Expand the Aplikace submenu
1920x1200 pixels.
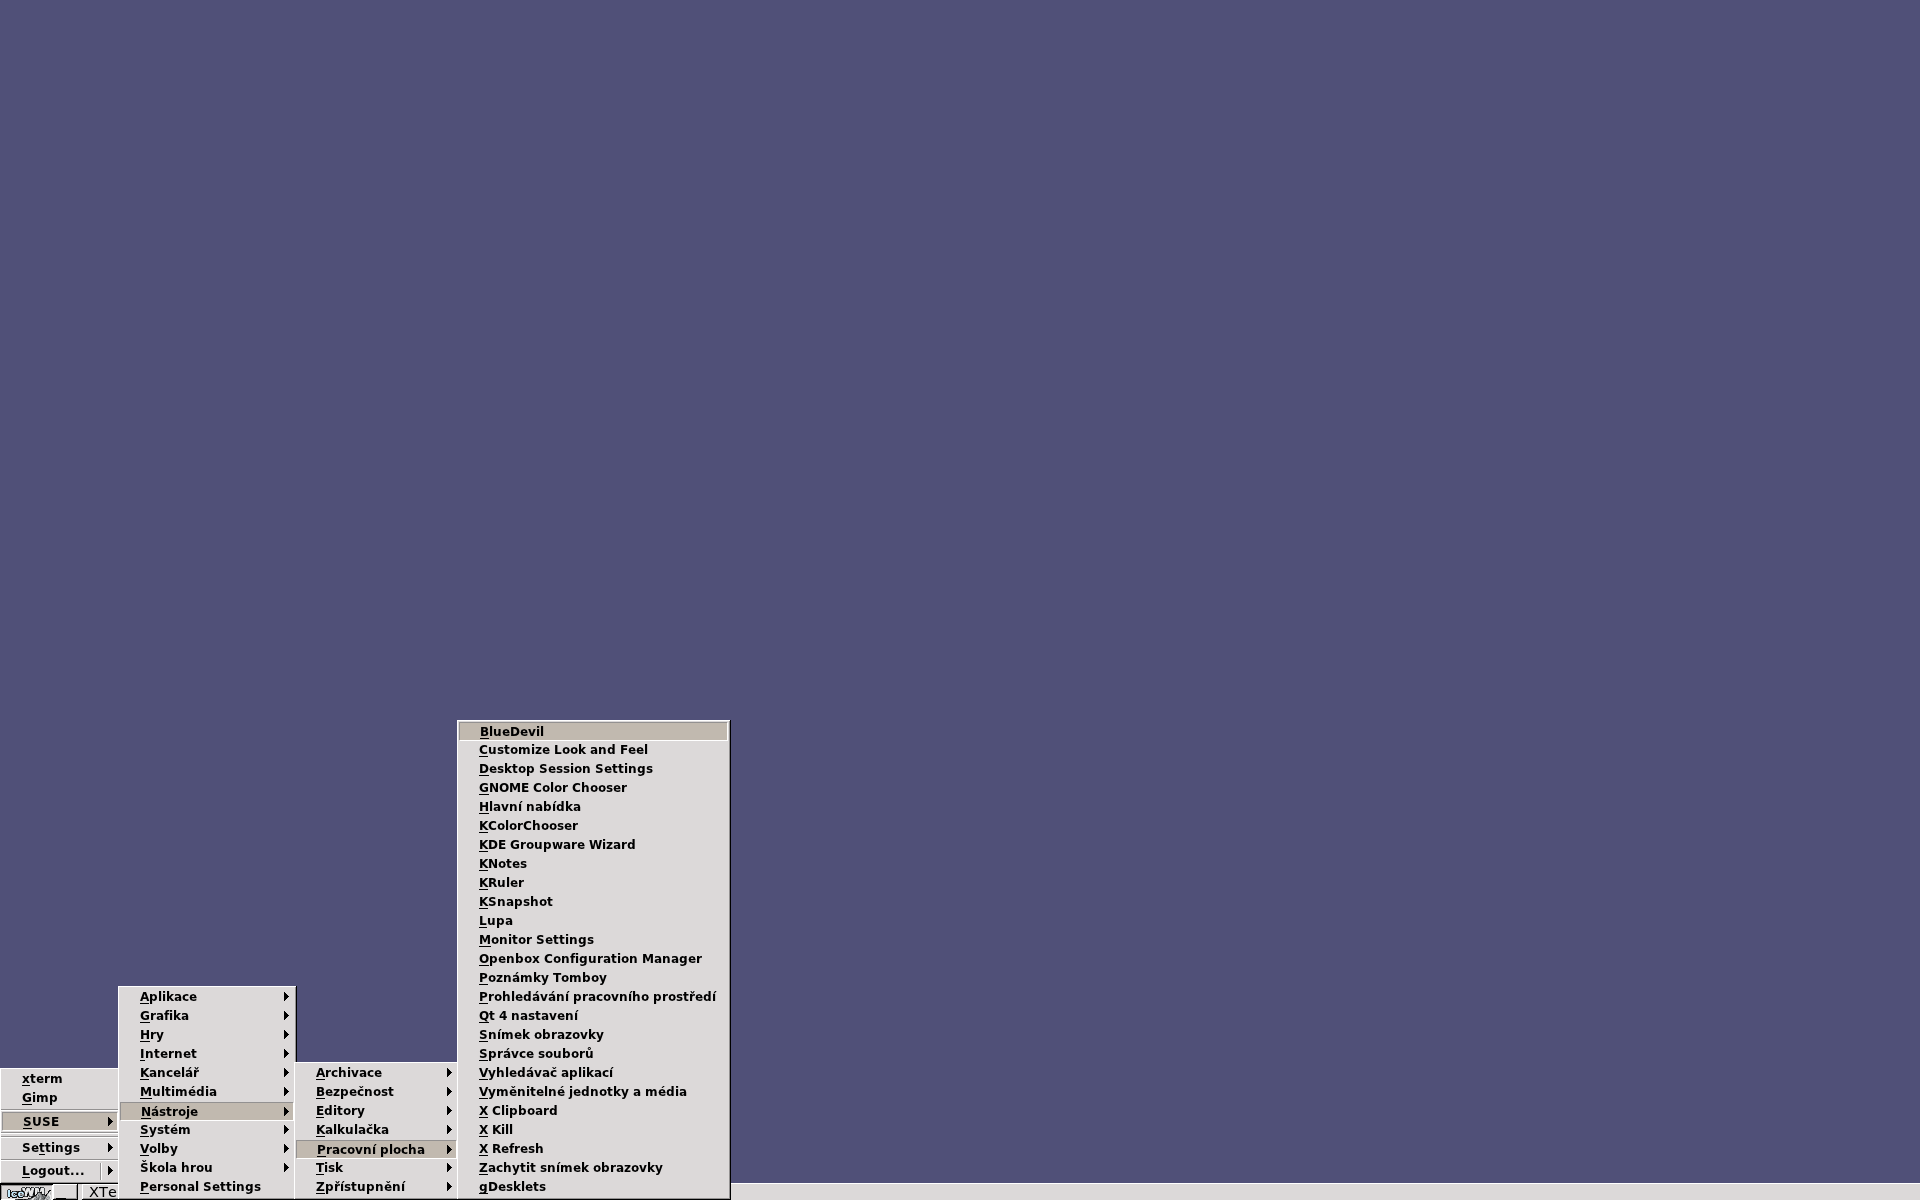point(207,997)
